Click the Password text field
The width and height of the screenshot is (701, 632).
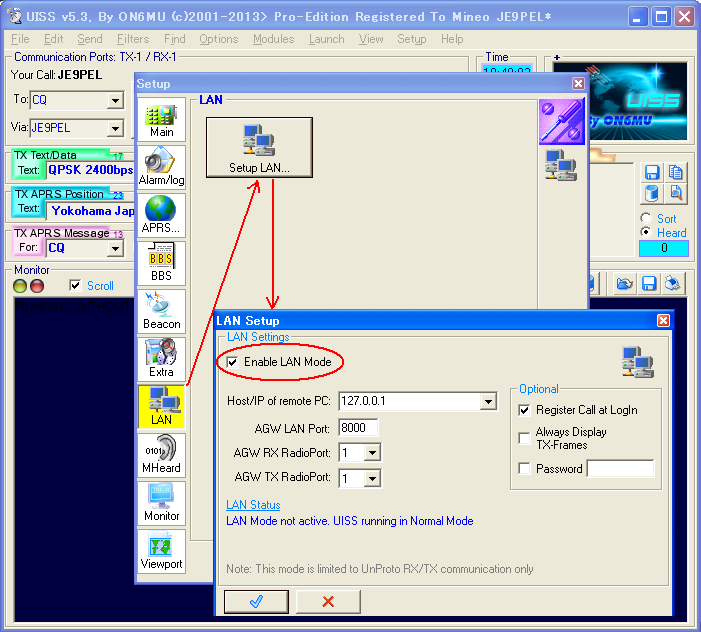pos(621,468)
